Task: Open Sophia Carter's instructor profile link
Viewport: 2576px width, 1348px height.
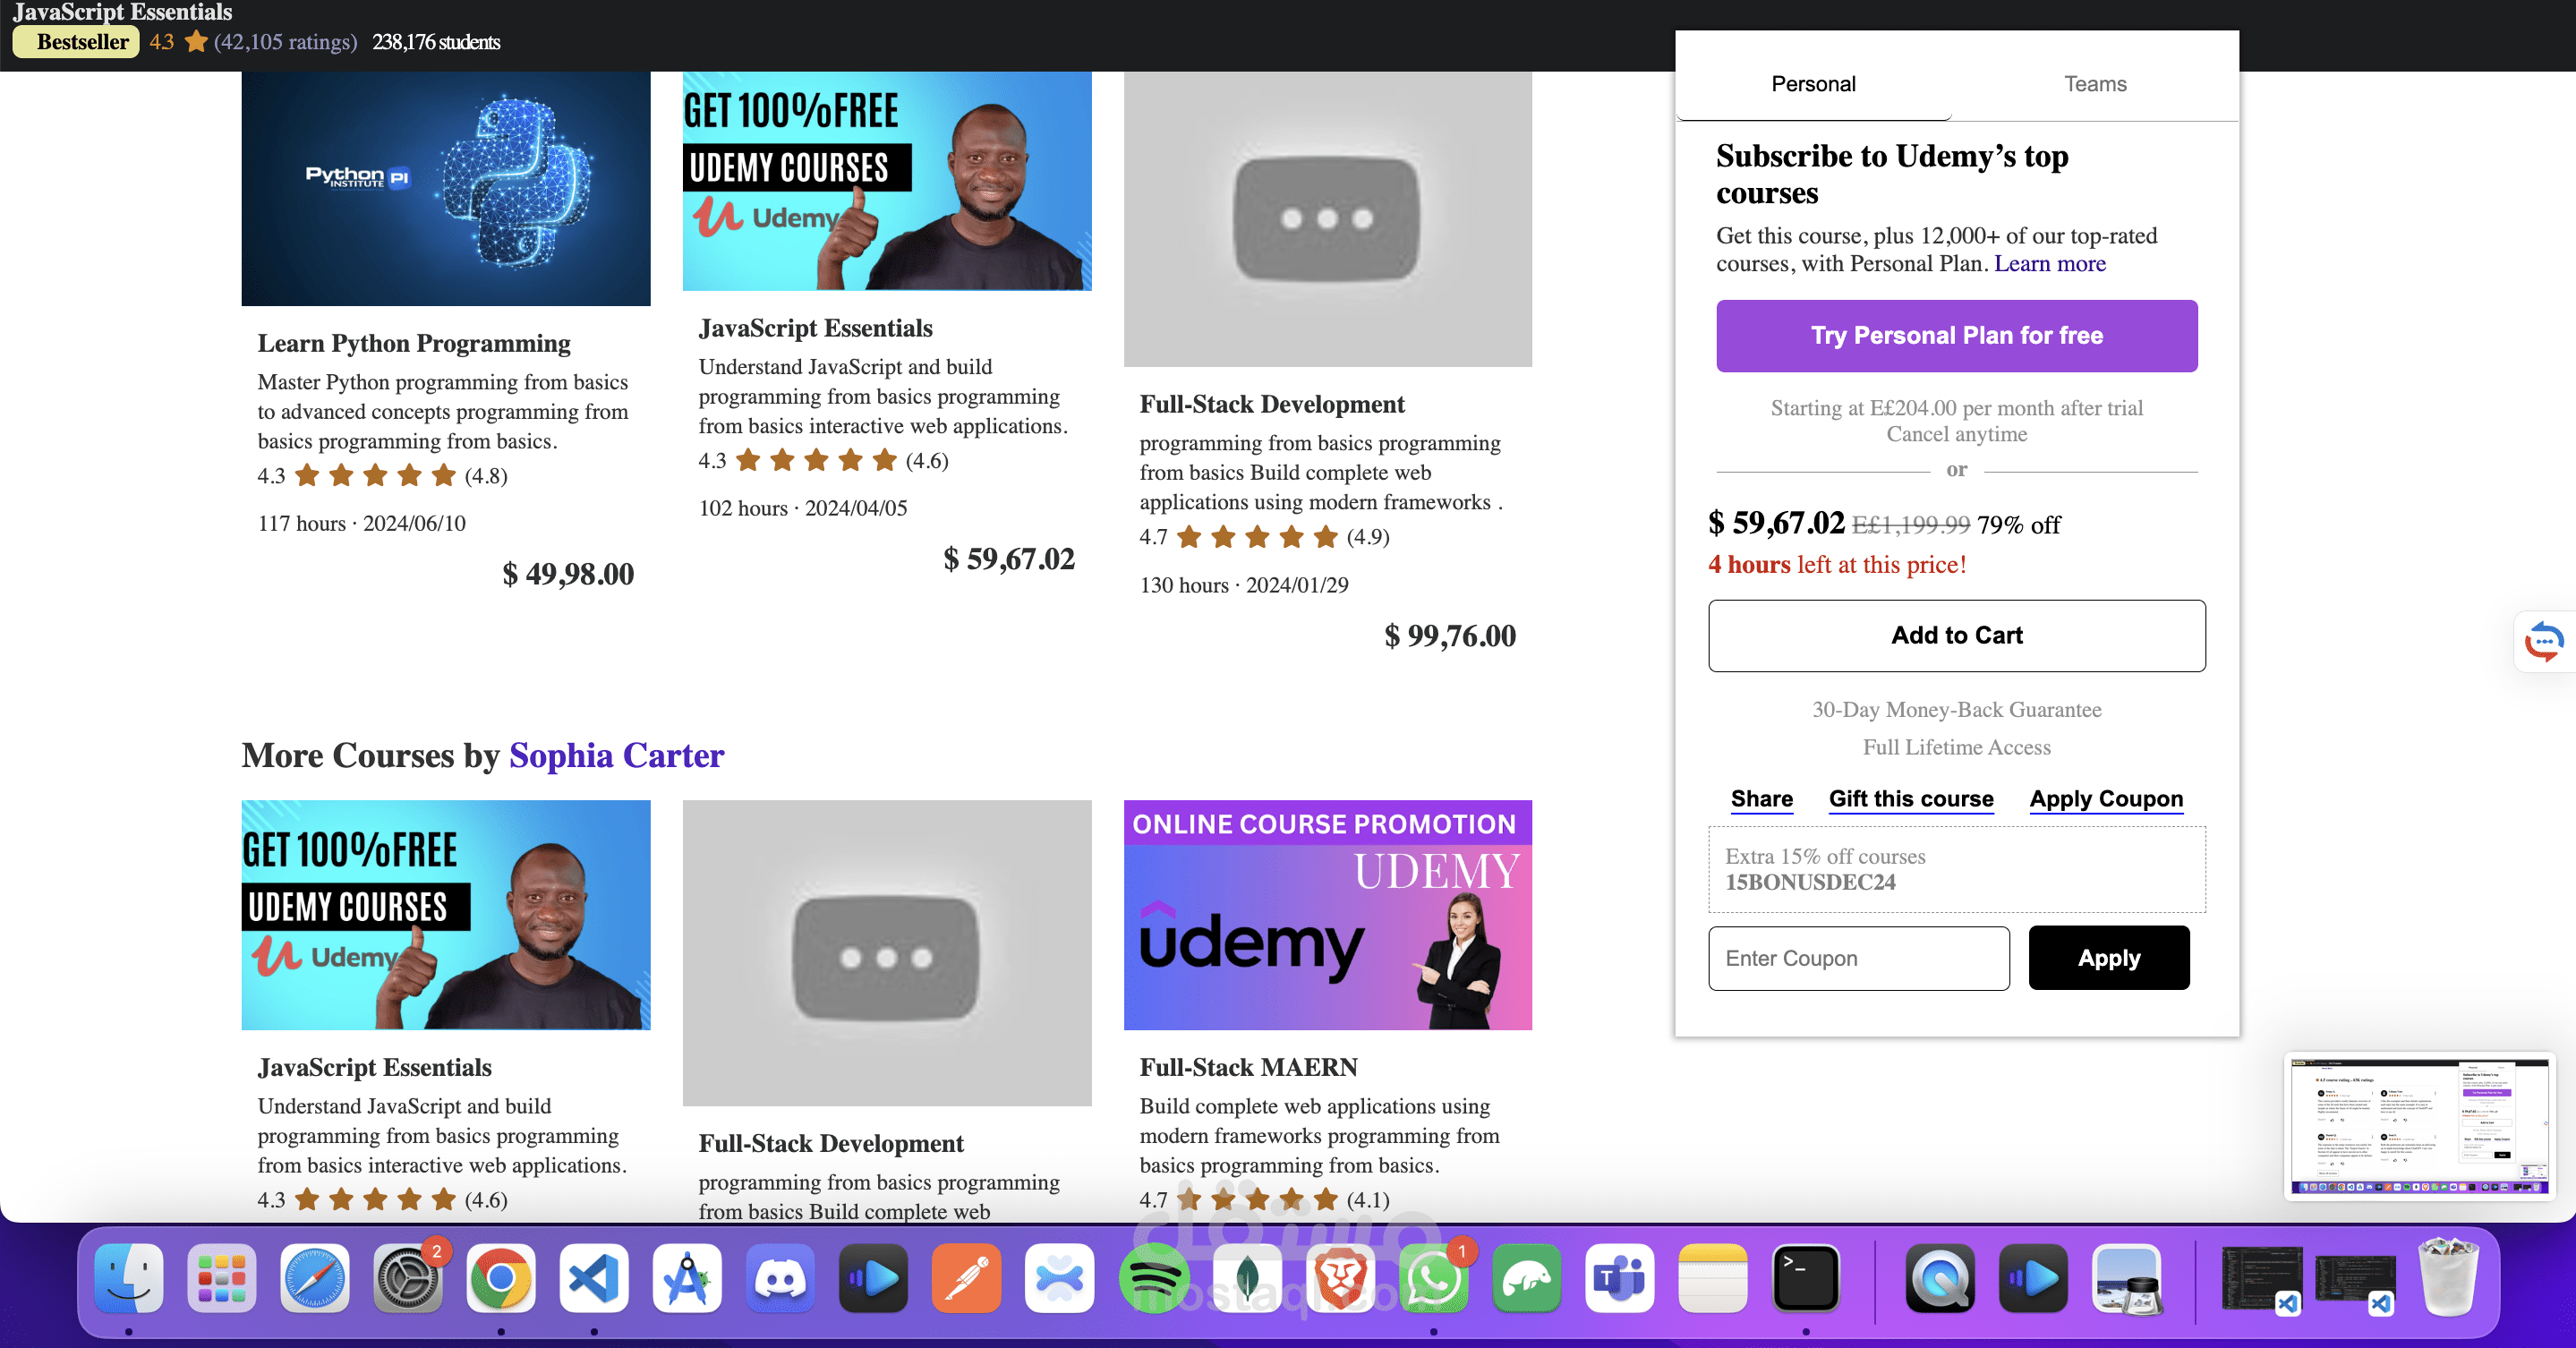Action: pos(616,755)
